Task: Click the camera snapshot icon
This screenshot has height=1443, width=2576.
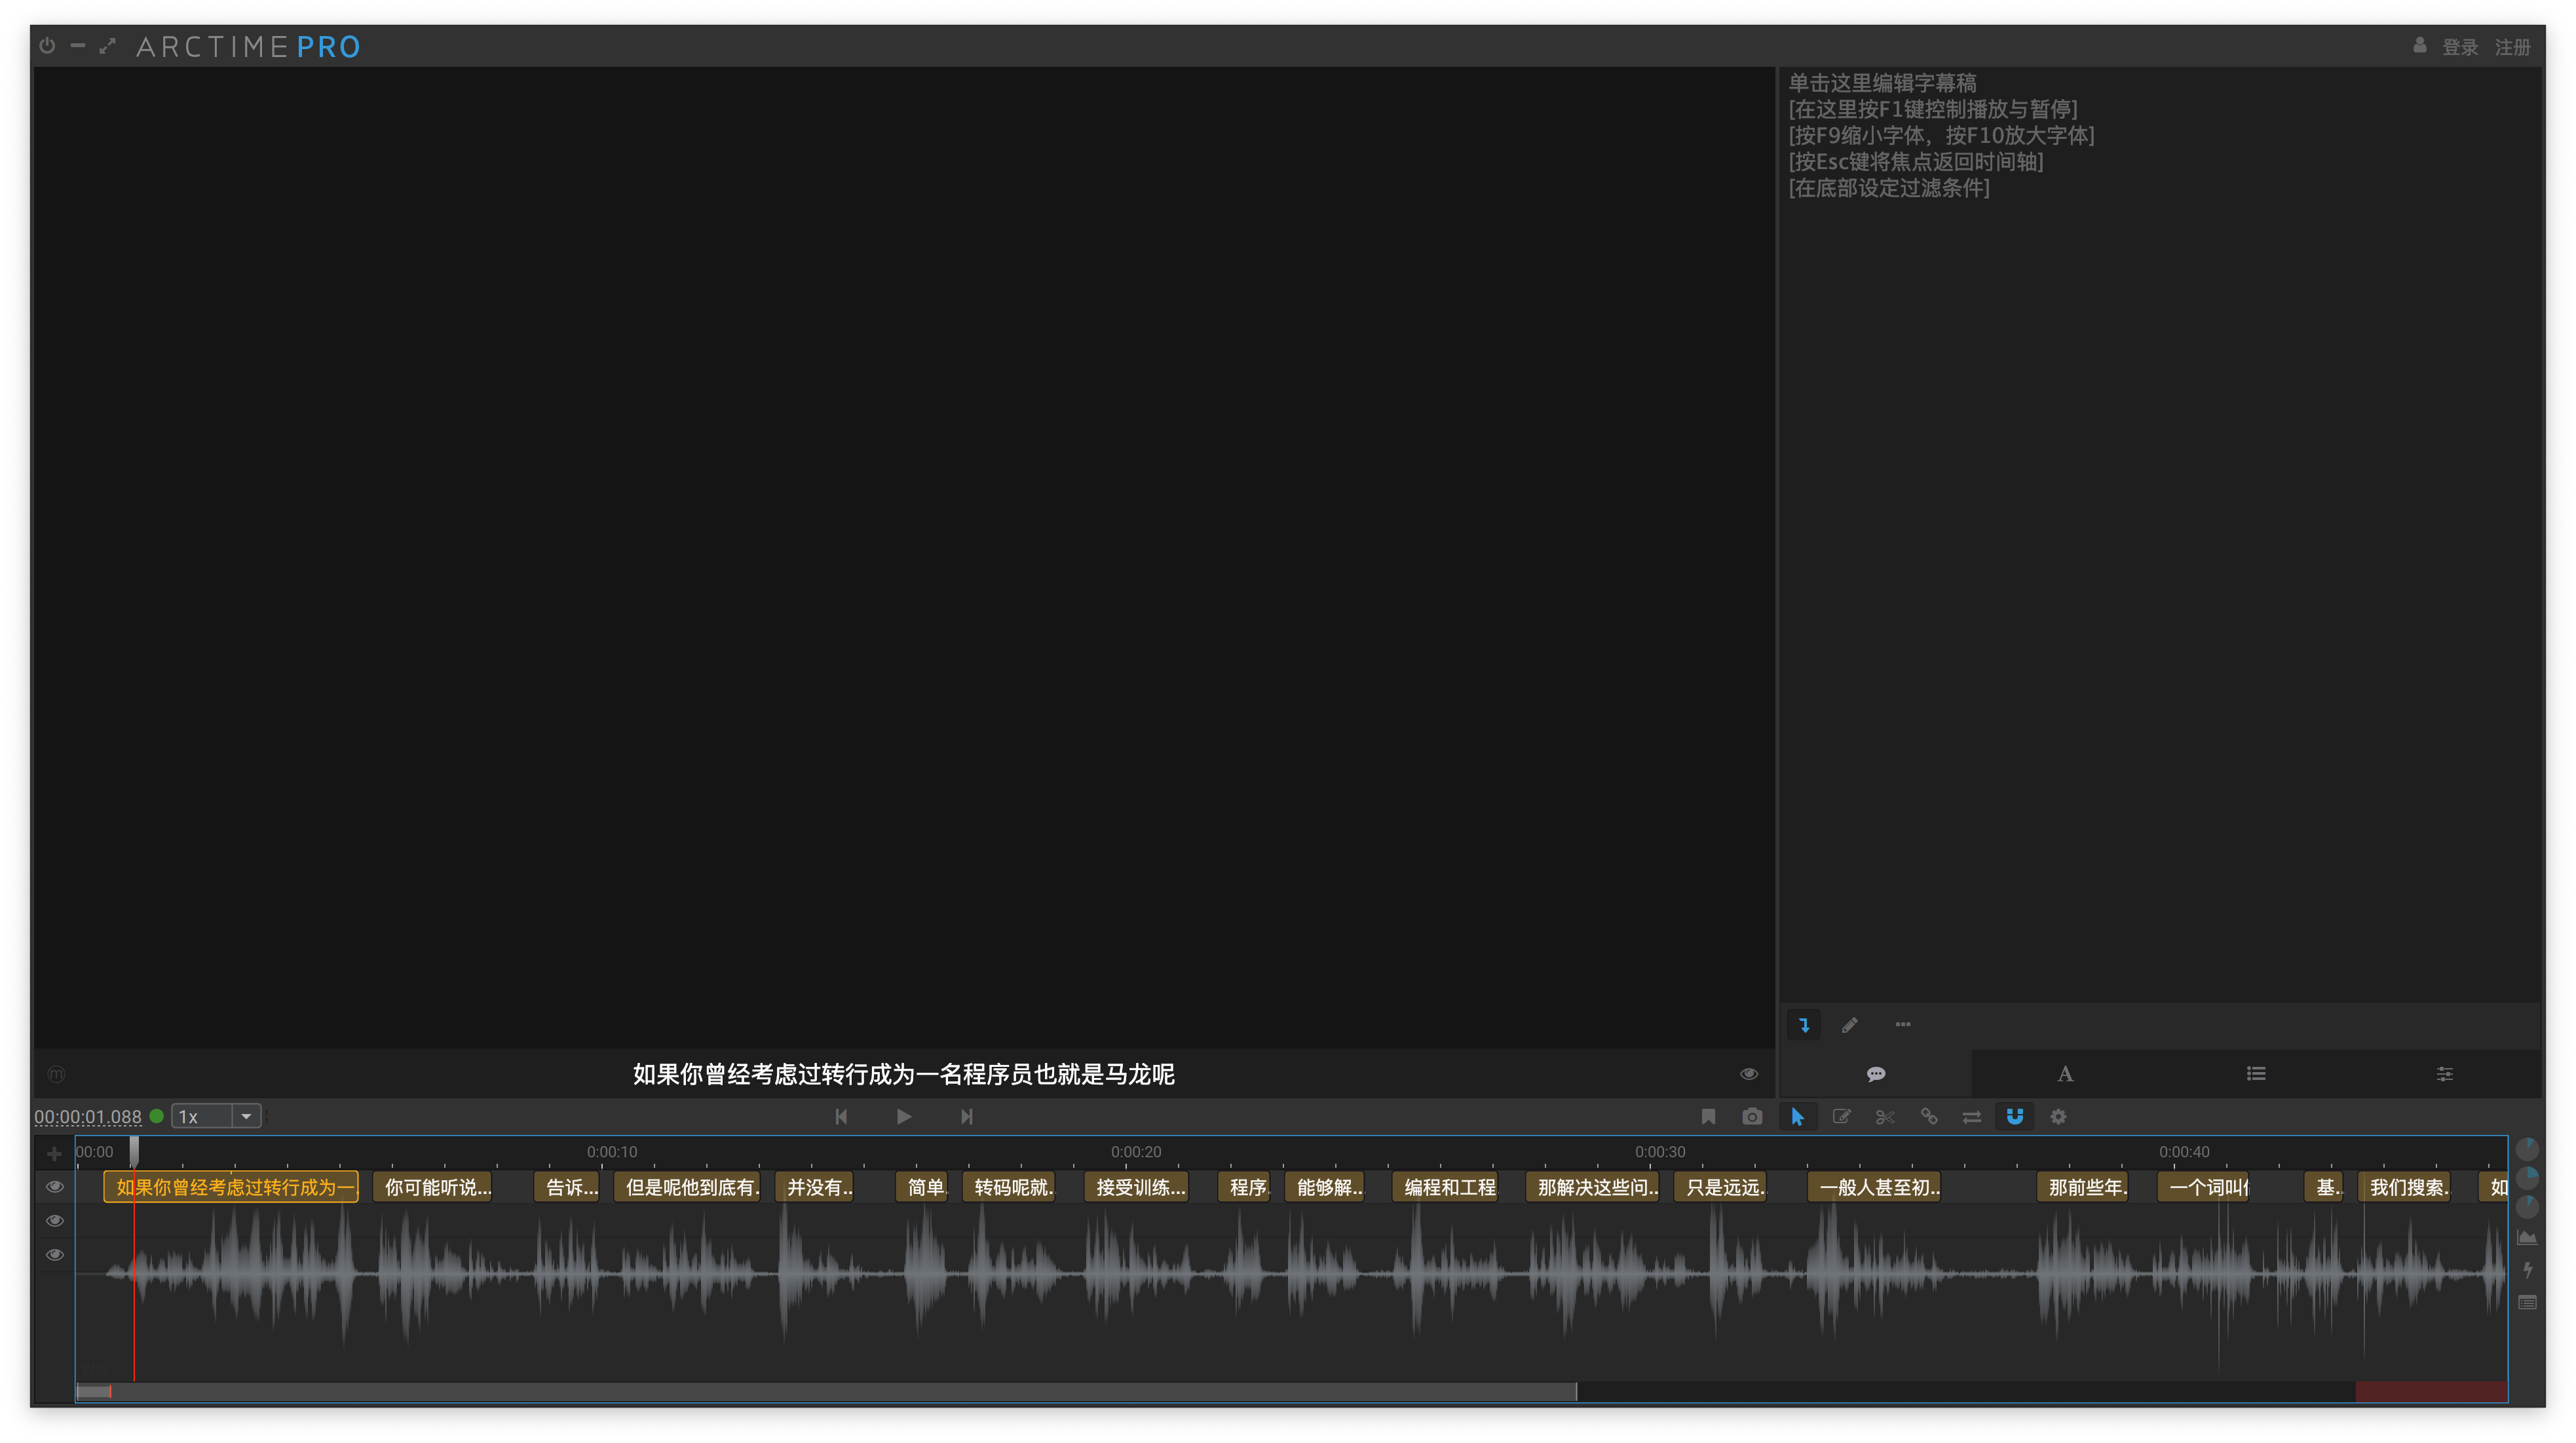Action: tap(1752, 1117)
